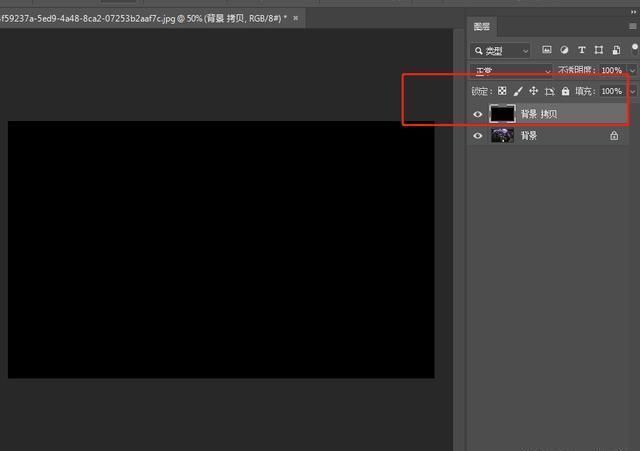The height and width of the screenshot is (451, 640).
Task: Close the document tab
Action: coord(296,18)
